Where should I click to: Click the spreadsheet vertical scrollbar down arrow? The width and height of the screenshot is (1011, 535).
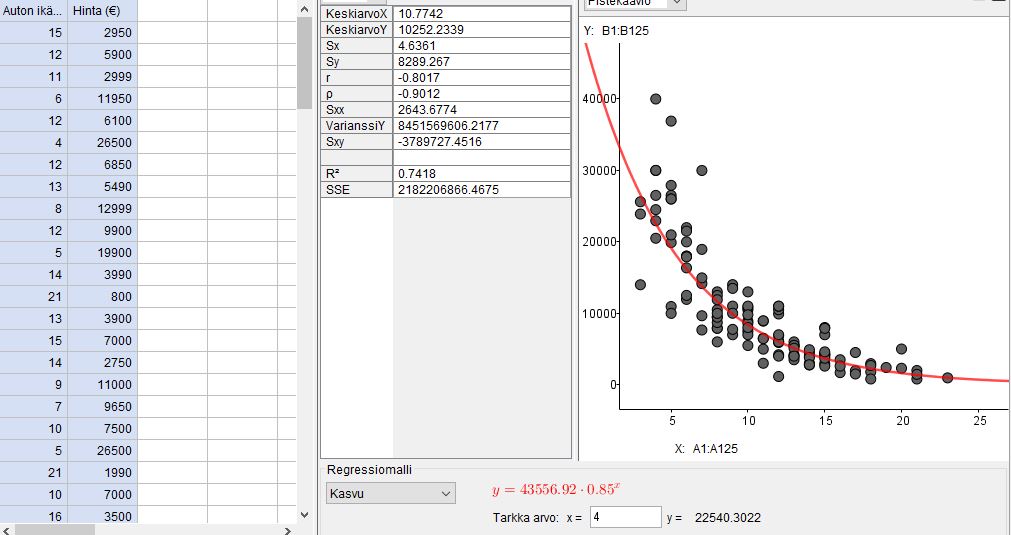click(305, 514)
